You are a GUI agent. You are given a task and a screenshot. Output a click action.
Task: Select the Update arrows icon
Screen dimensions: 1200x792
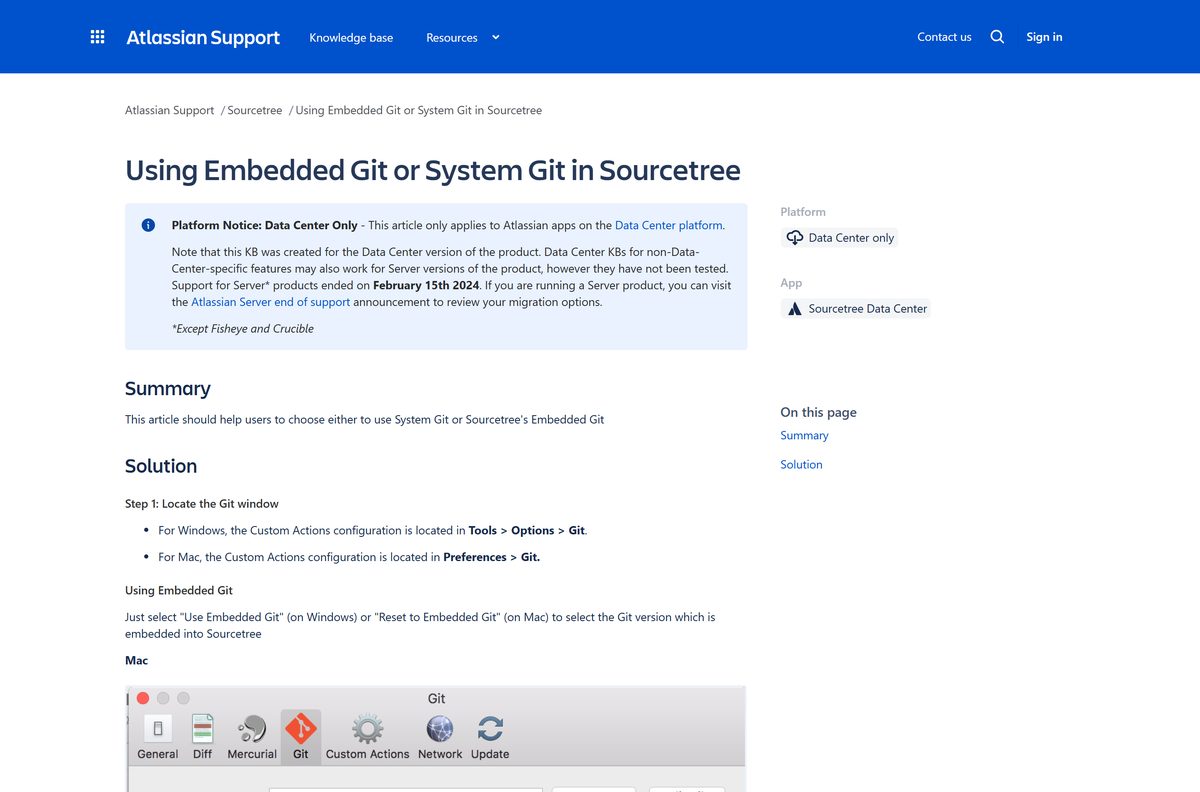click(x=490, y=728)
